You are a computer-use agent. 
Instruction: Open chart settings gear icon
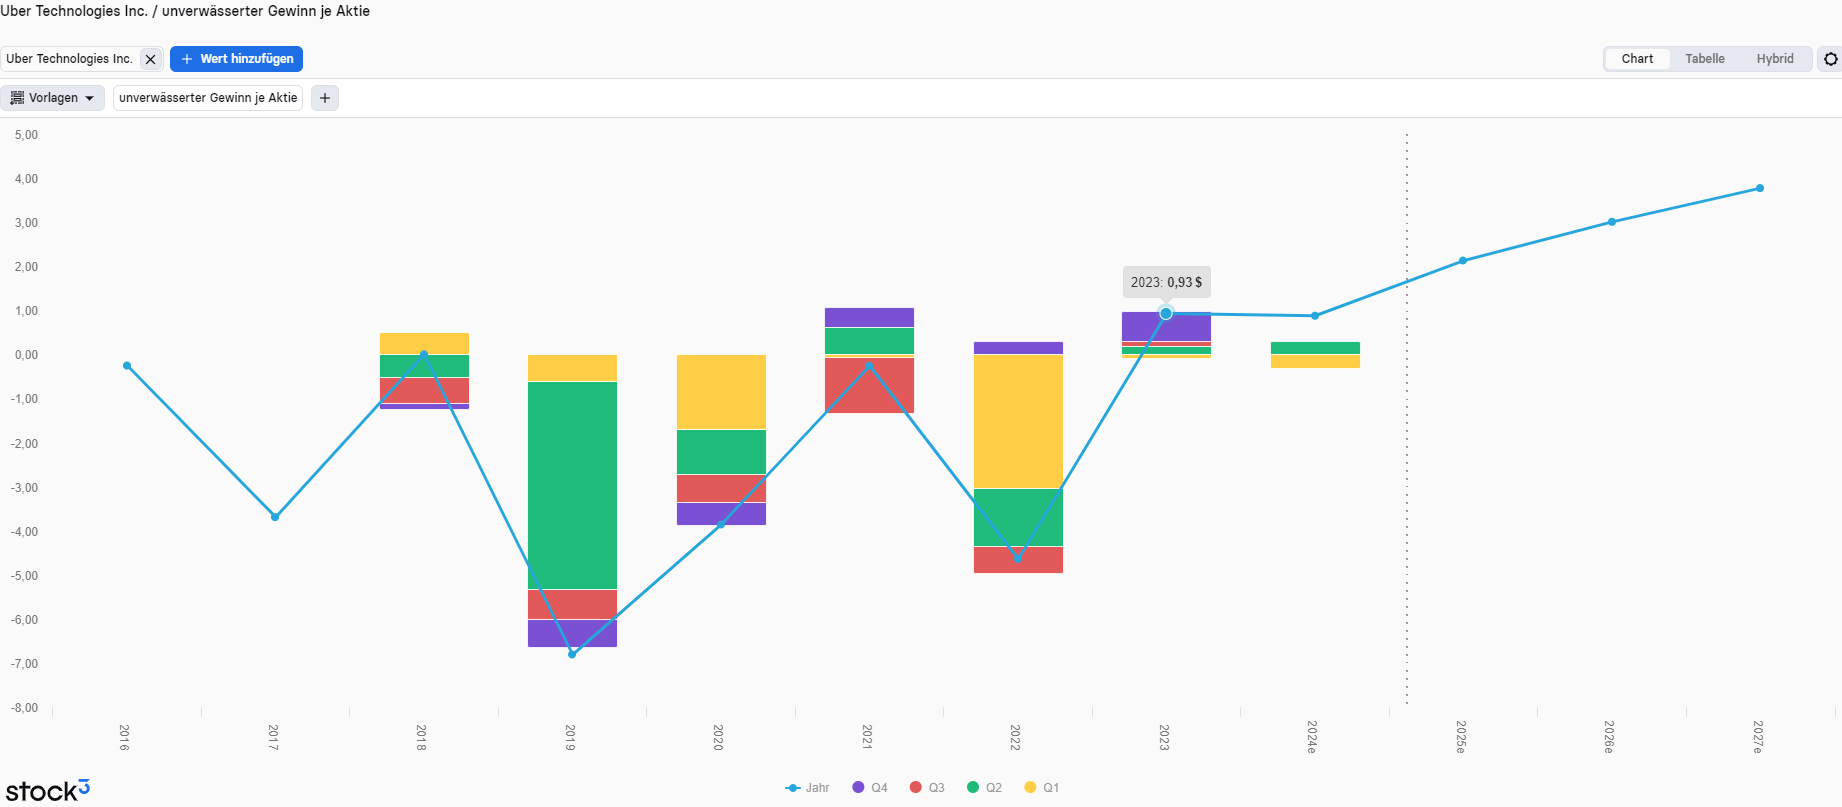click(x=1830, y=59)
